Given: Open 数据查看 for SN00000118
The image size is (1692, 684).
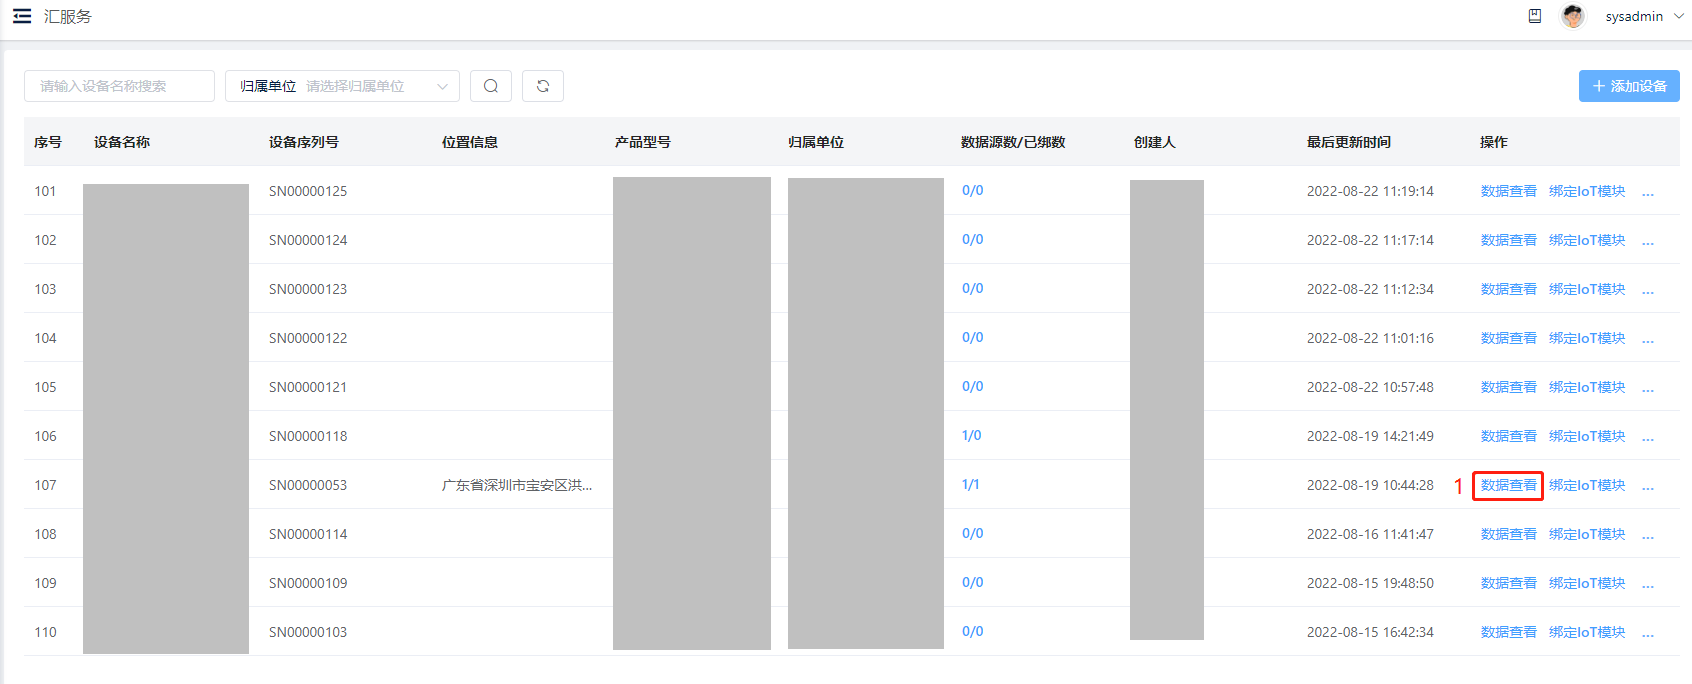Looking at the screenshot, I should [x=1508, y=436].
